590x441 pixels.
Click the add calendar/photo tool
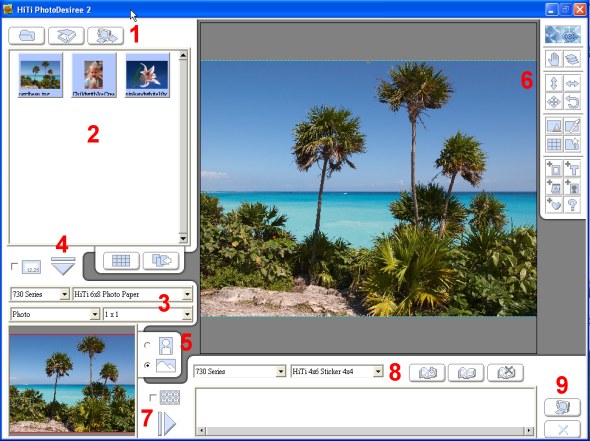(554, 187)
